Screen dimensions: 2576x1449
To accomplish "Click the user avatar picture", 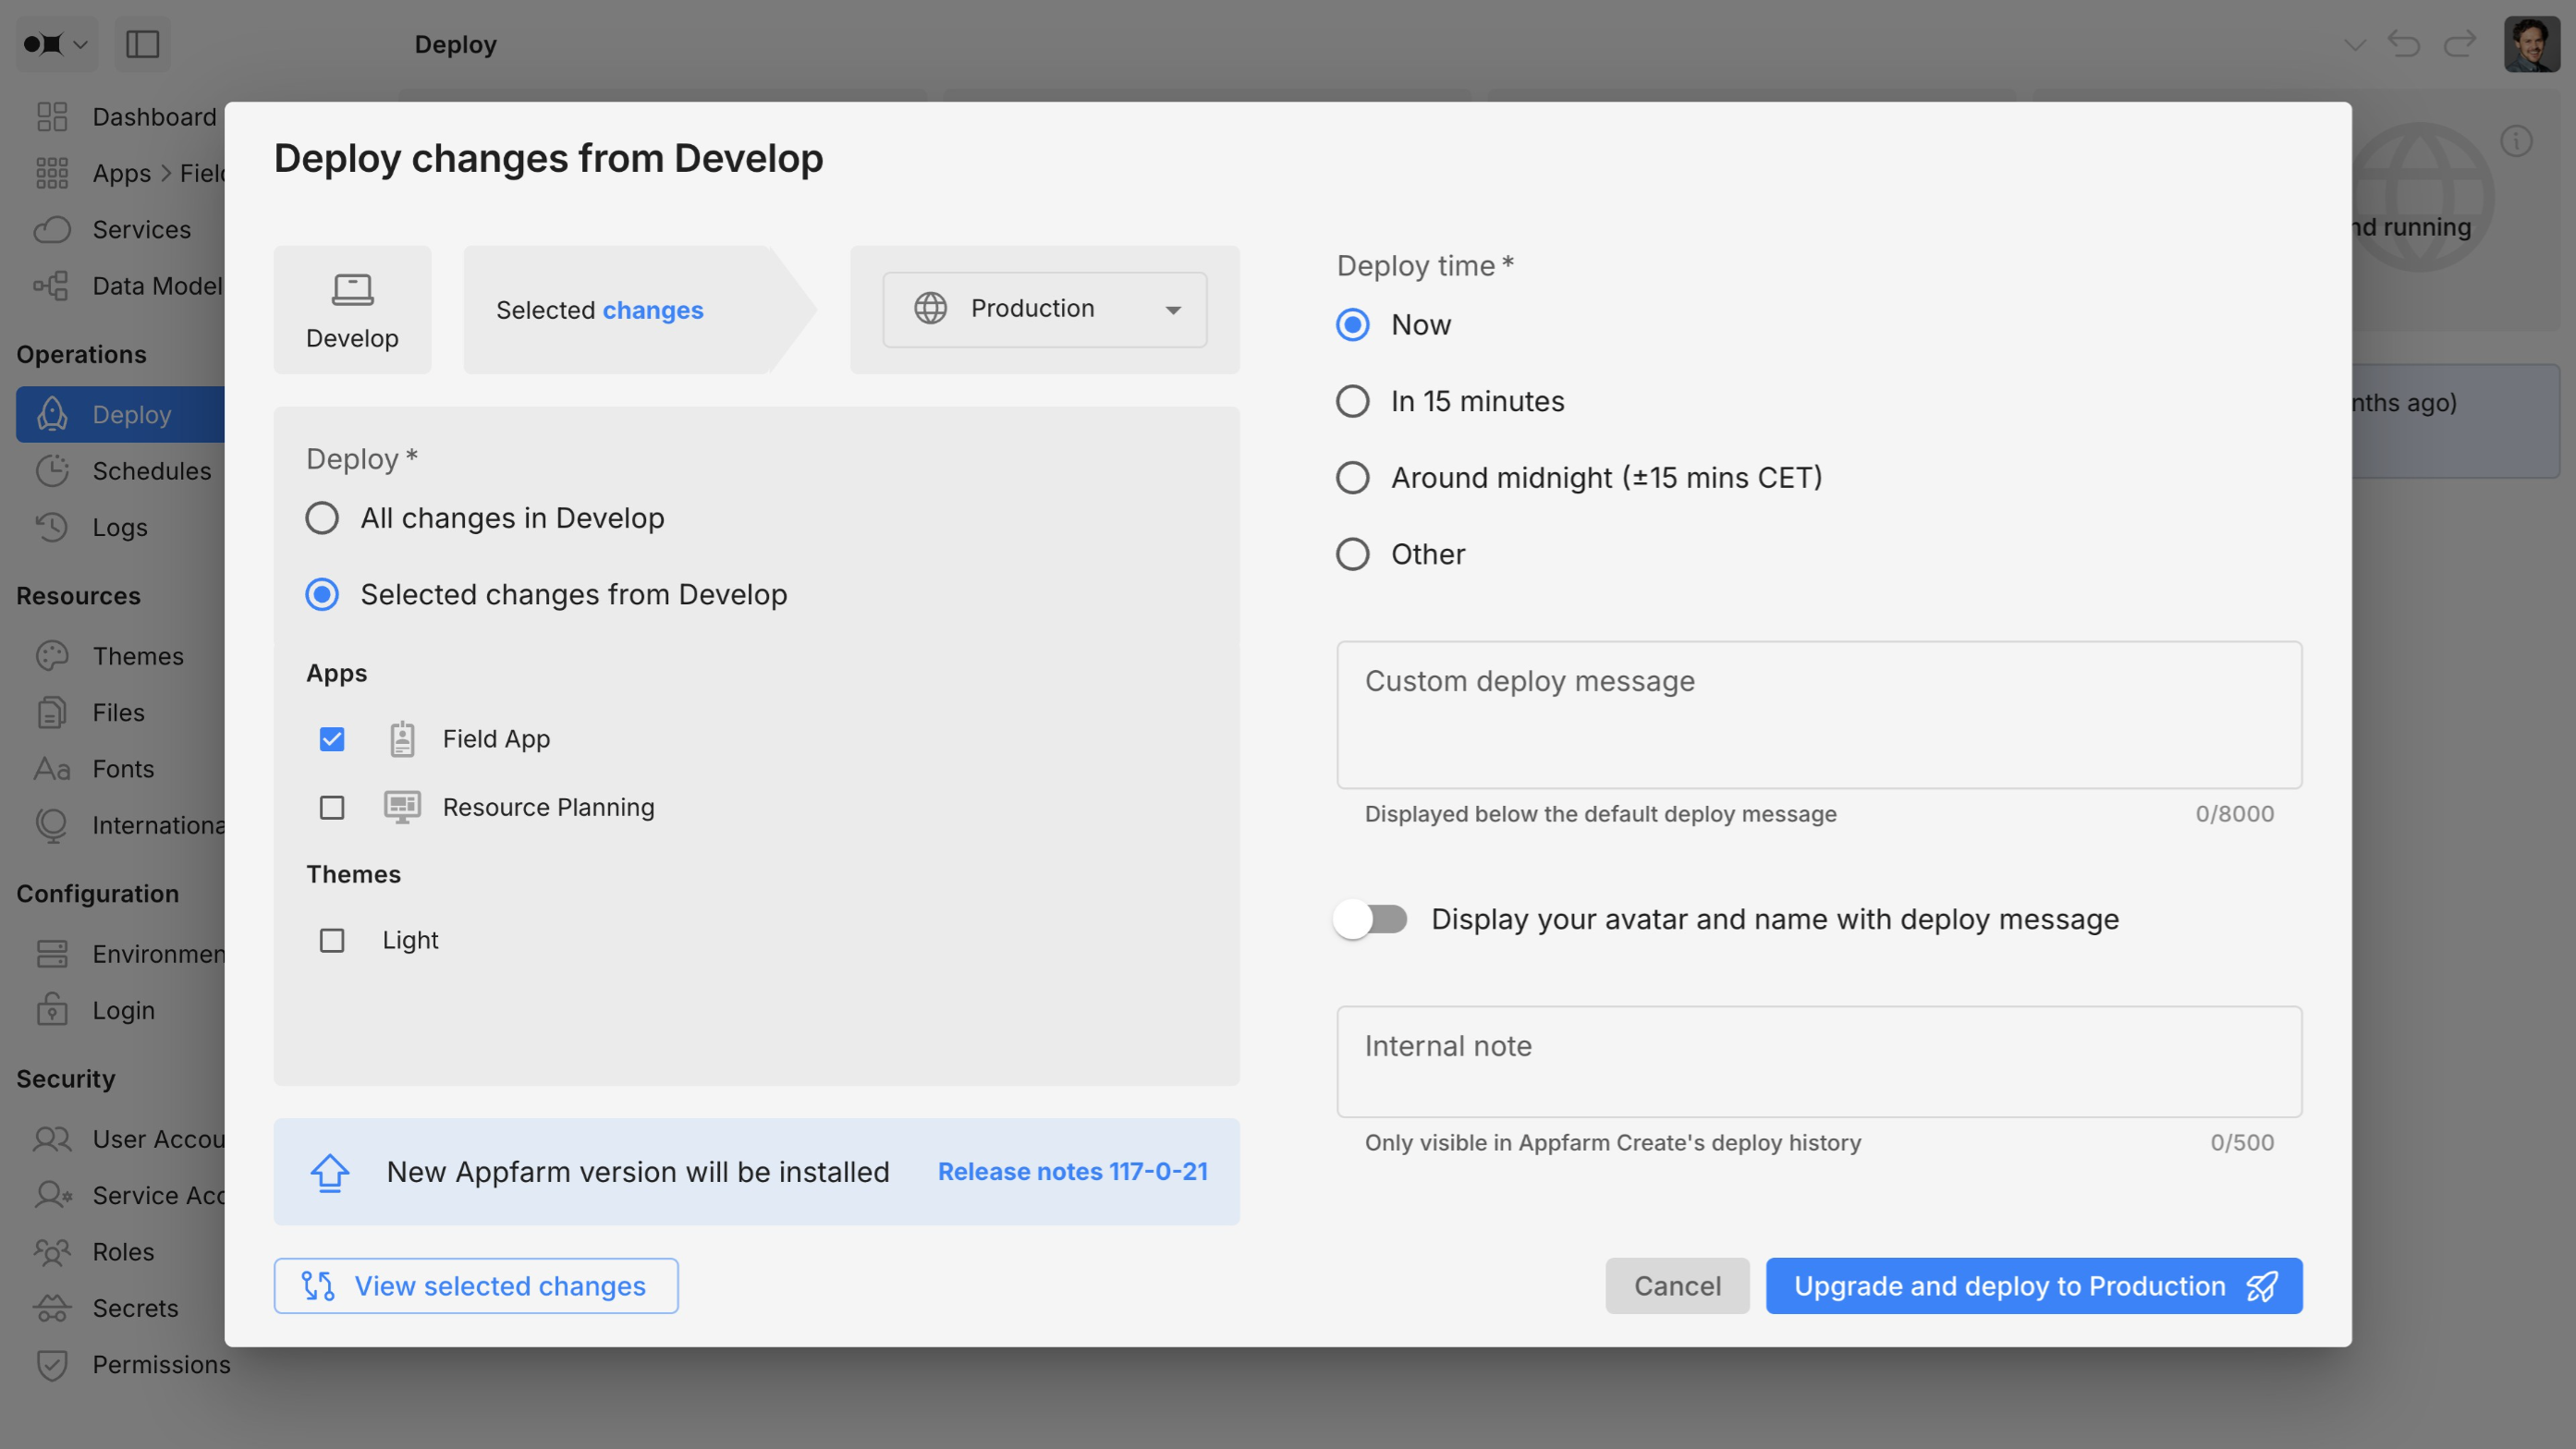I will tap(2531, 44).
